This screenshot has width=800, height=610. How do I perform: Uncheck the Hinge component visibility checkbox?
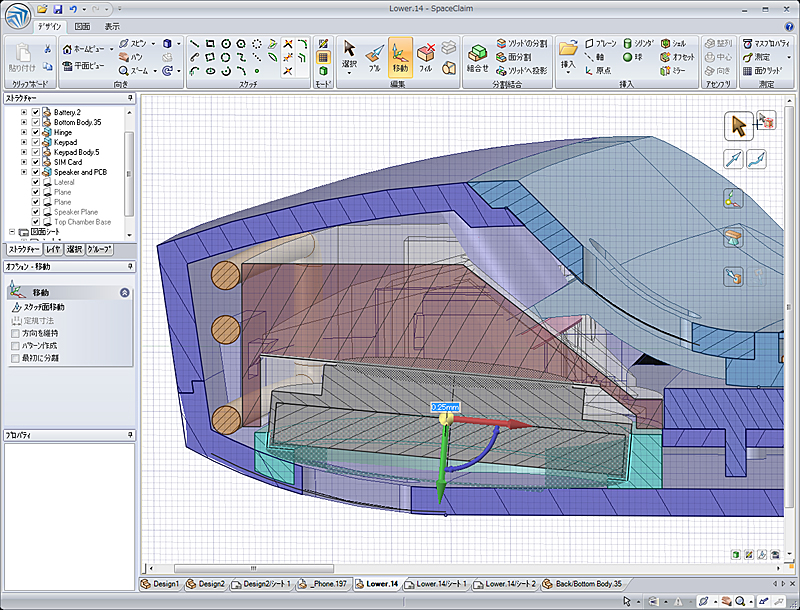click(36, 132)
